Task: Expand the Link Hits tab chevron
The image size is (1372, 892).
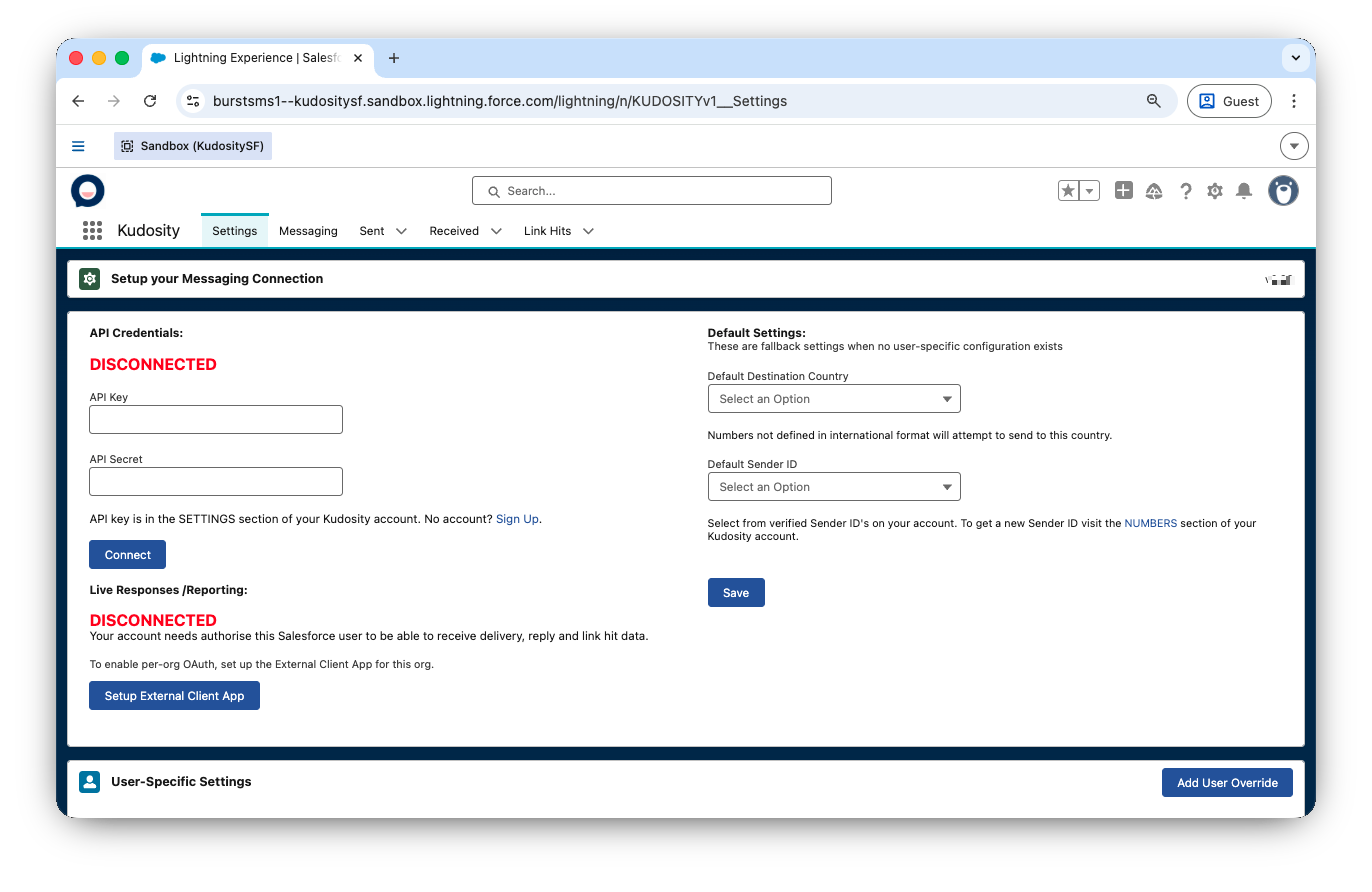Action: pyautogui.click(x=588, y=231)
